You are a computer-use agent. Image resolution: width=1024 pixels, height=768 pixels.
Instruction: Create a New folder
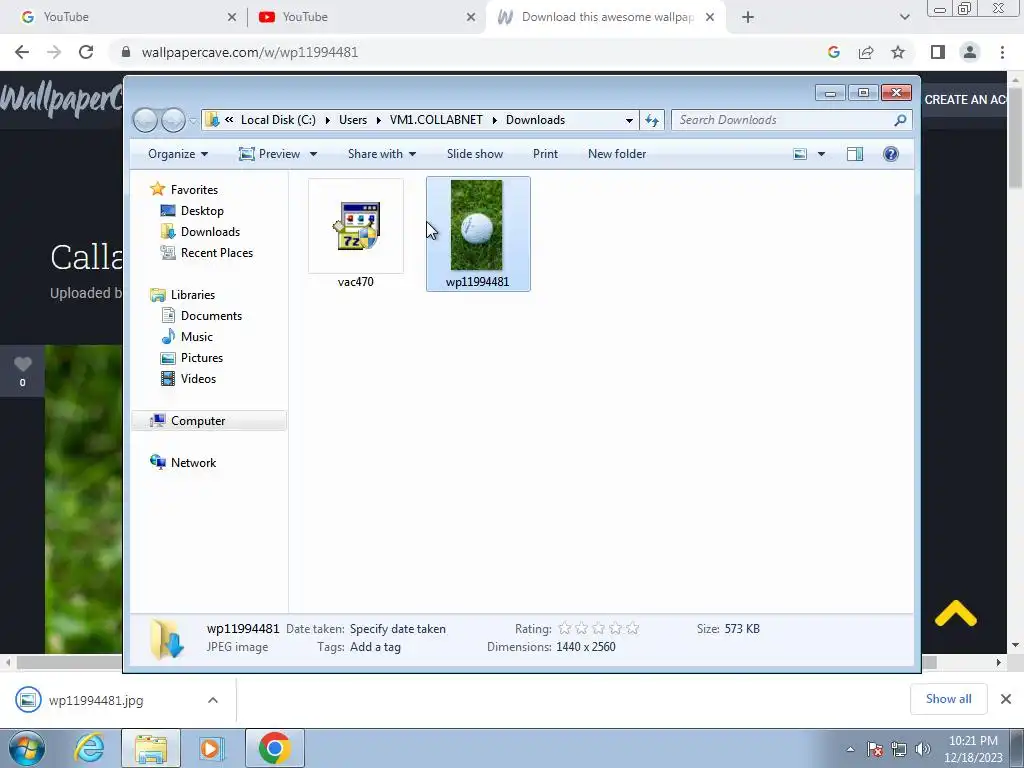[x=617, y=154]
